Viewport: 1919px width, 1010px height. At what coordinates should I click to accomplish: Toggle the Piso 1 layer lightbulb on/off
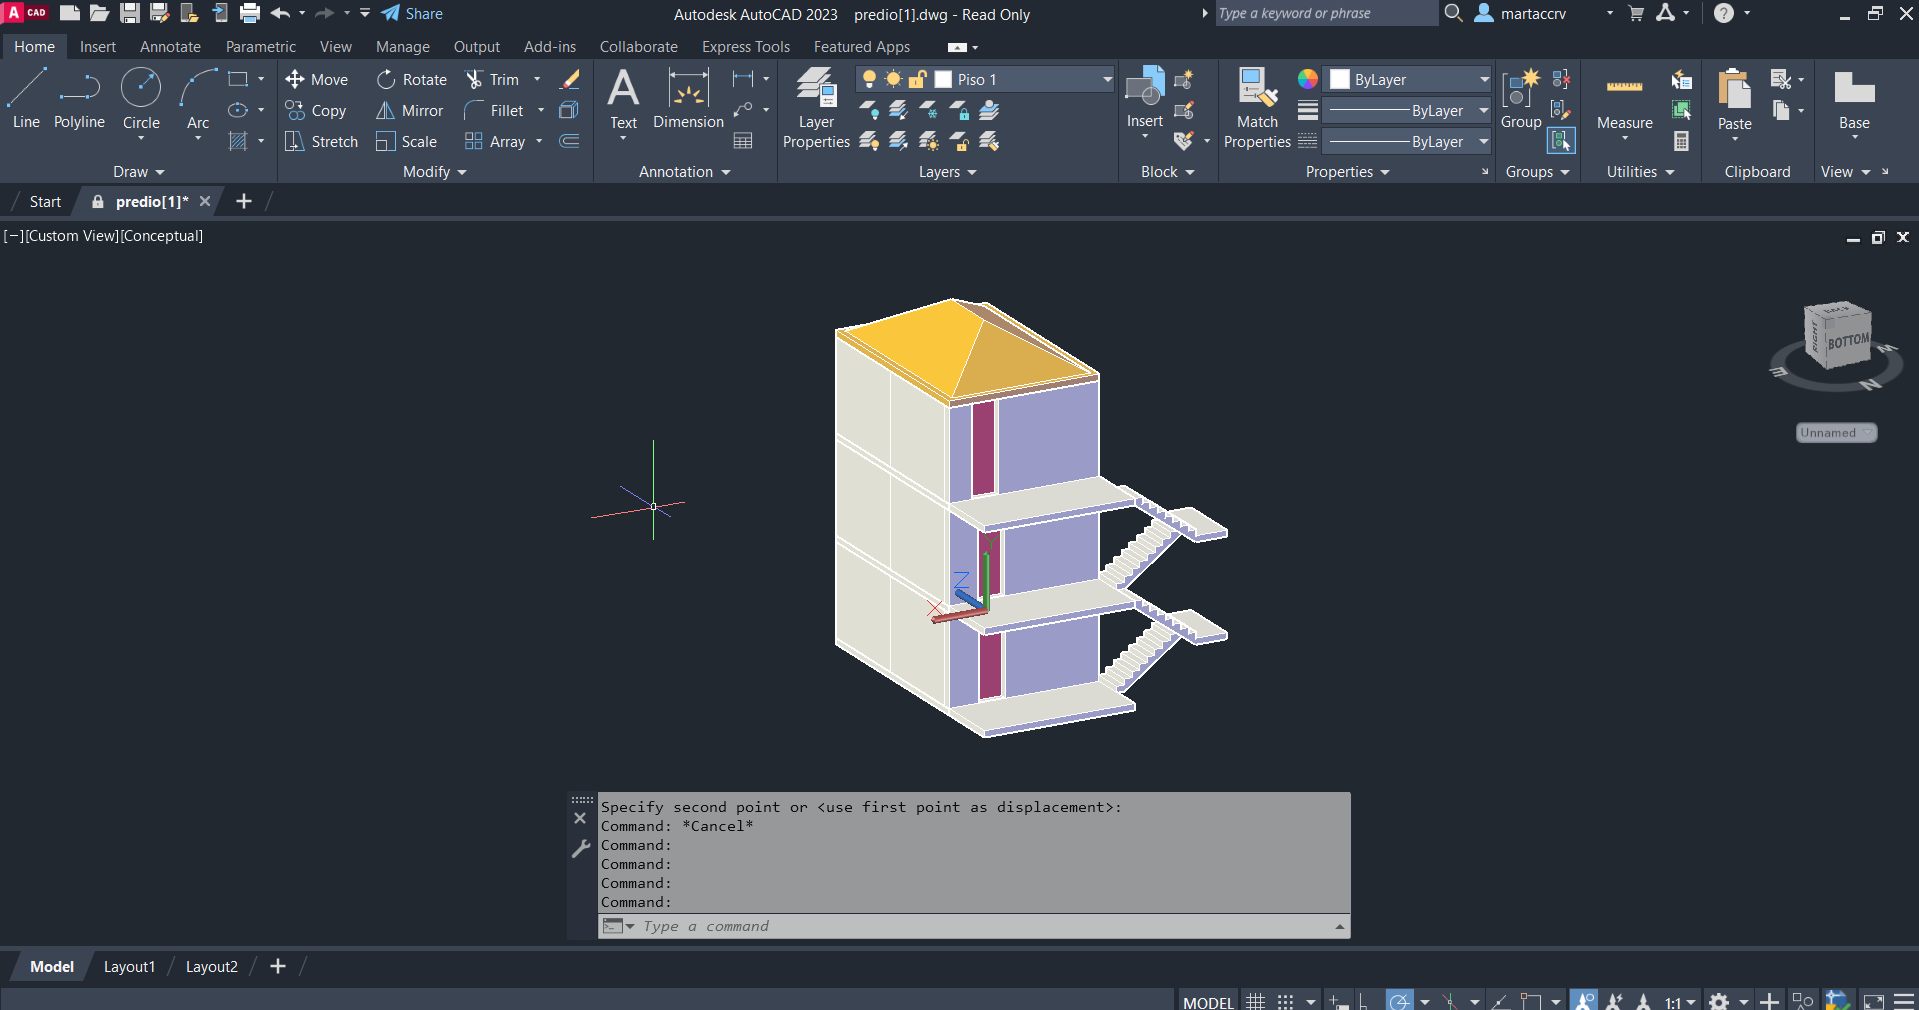(869, 80)
